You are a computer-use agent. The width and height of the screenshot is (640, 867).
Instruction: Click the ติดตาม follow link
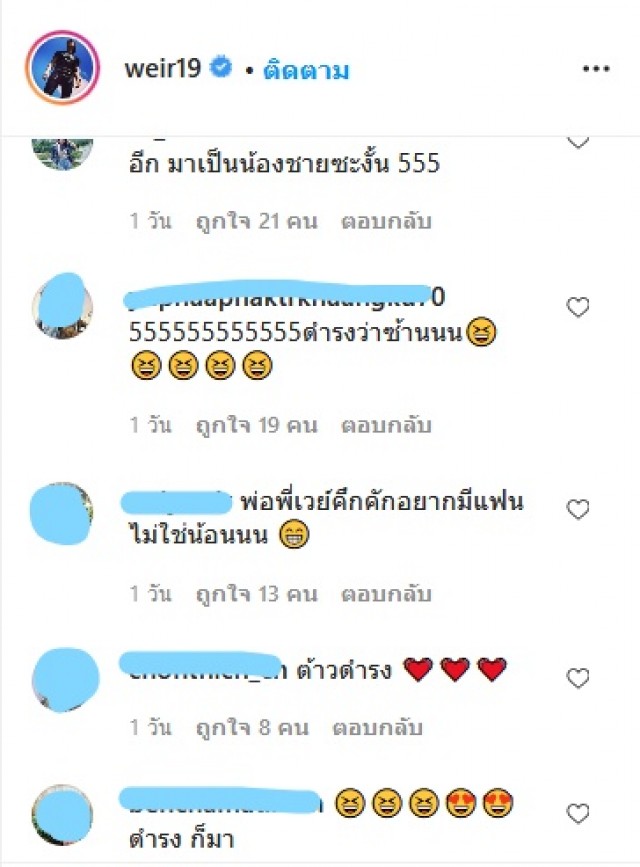point(306,71)
